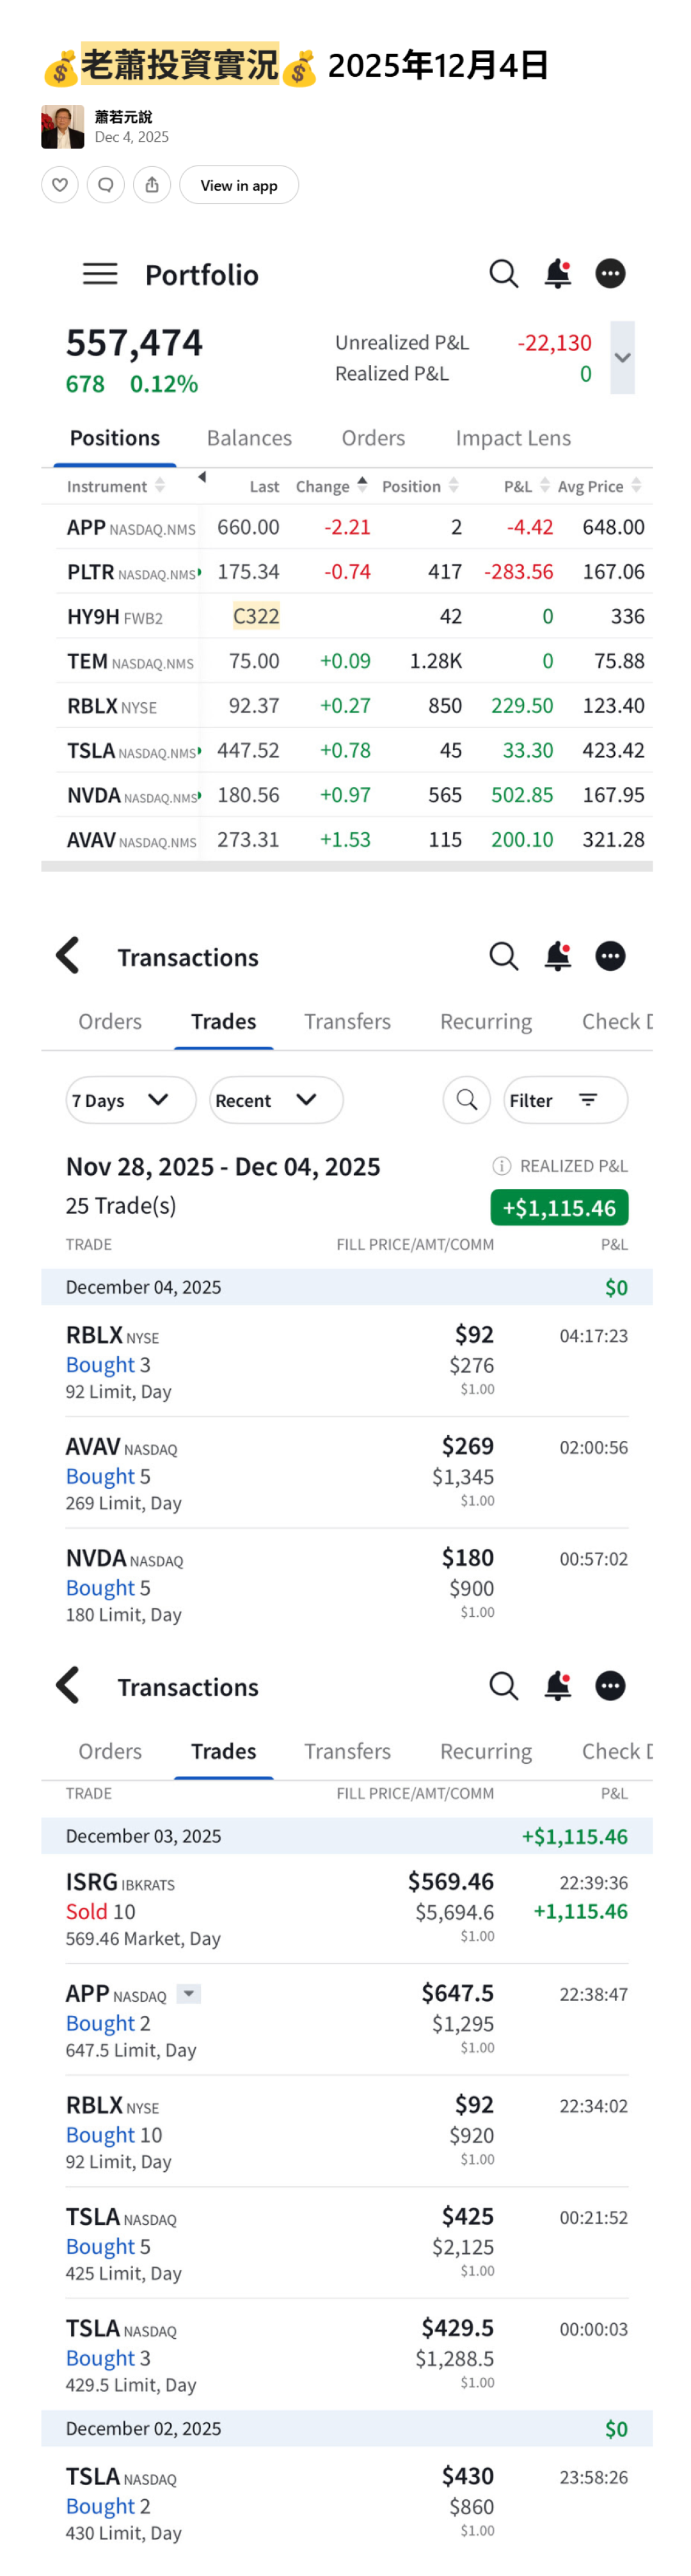Expand the Unrealized P&L chevron panel
691x2576 pixels.
click(622, 358)
